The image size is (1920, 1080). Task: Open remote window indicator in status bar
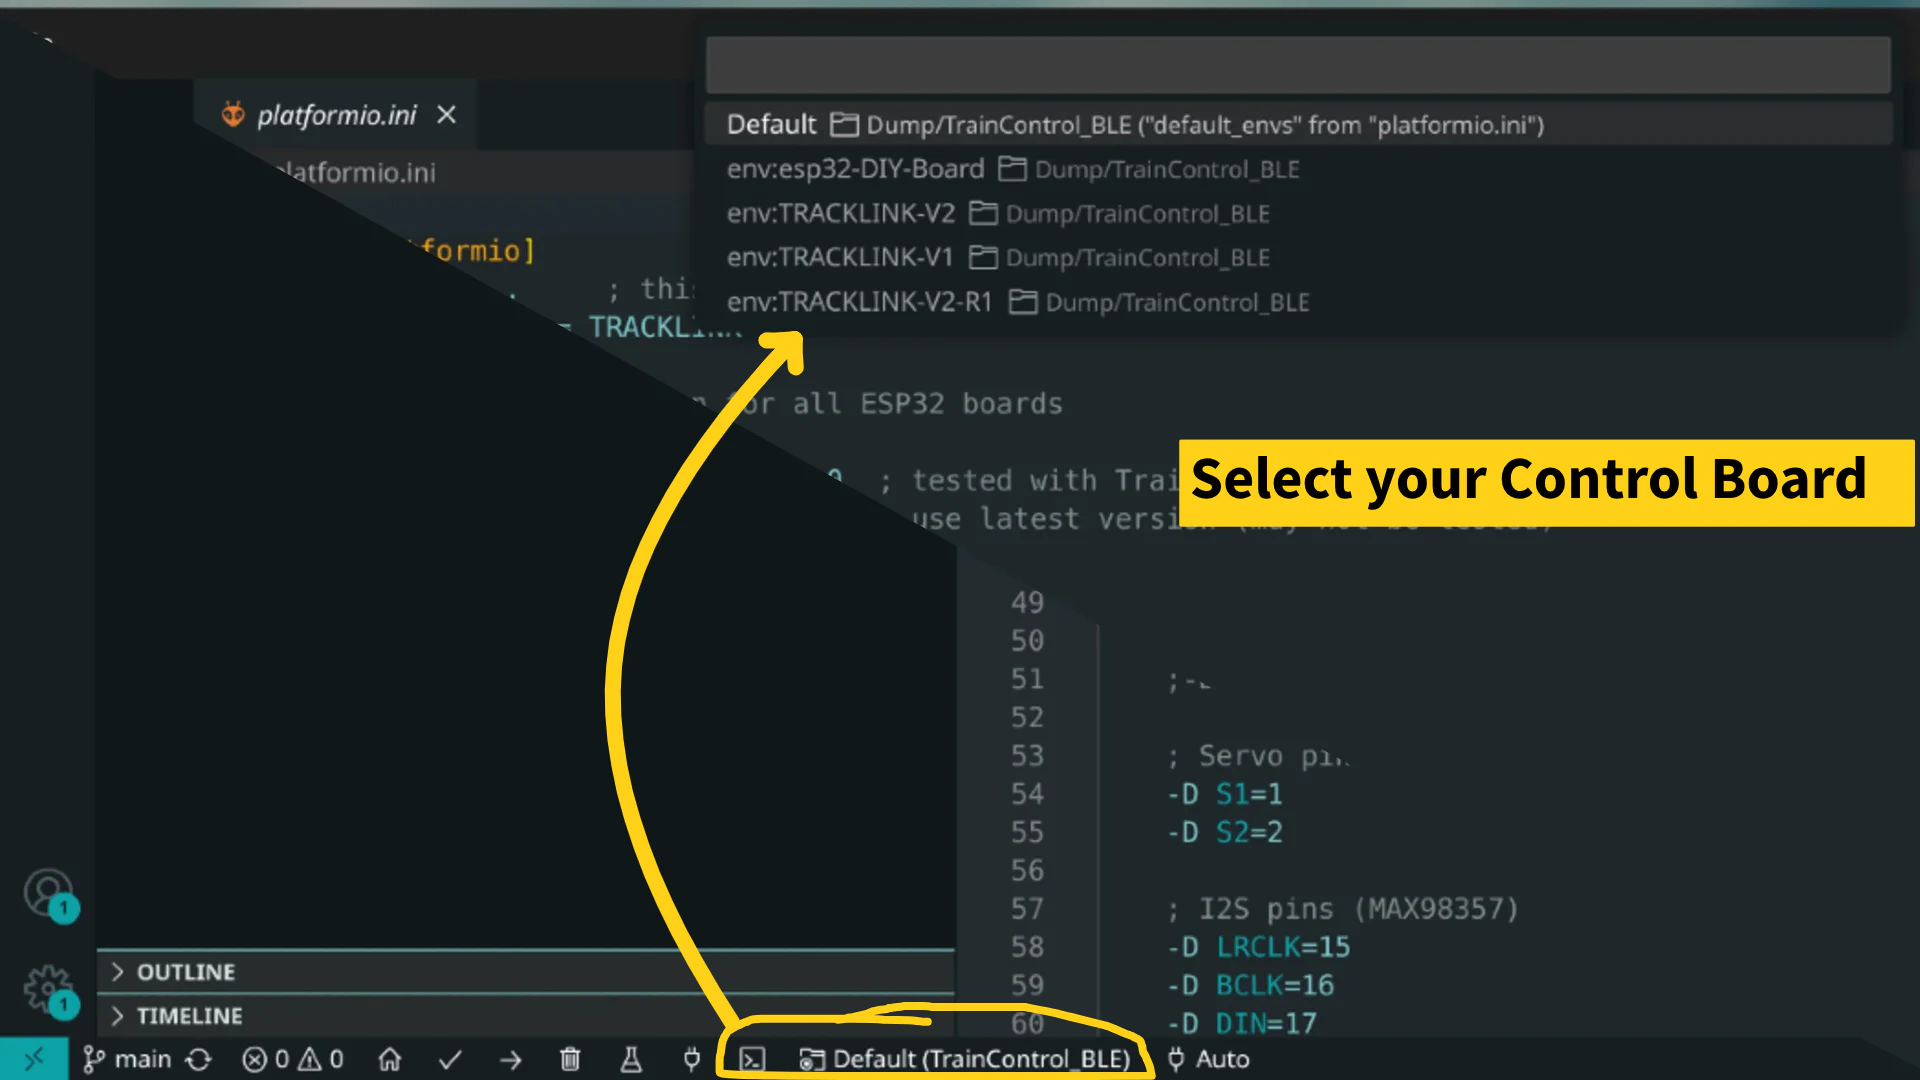point(34,1059)
